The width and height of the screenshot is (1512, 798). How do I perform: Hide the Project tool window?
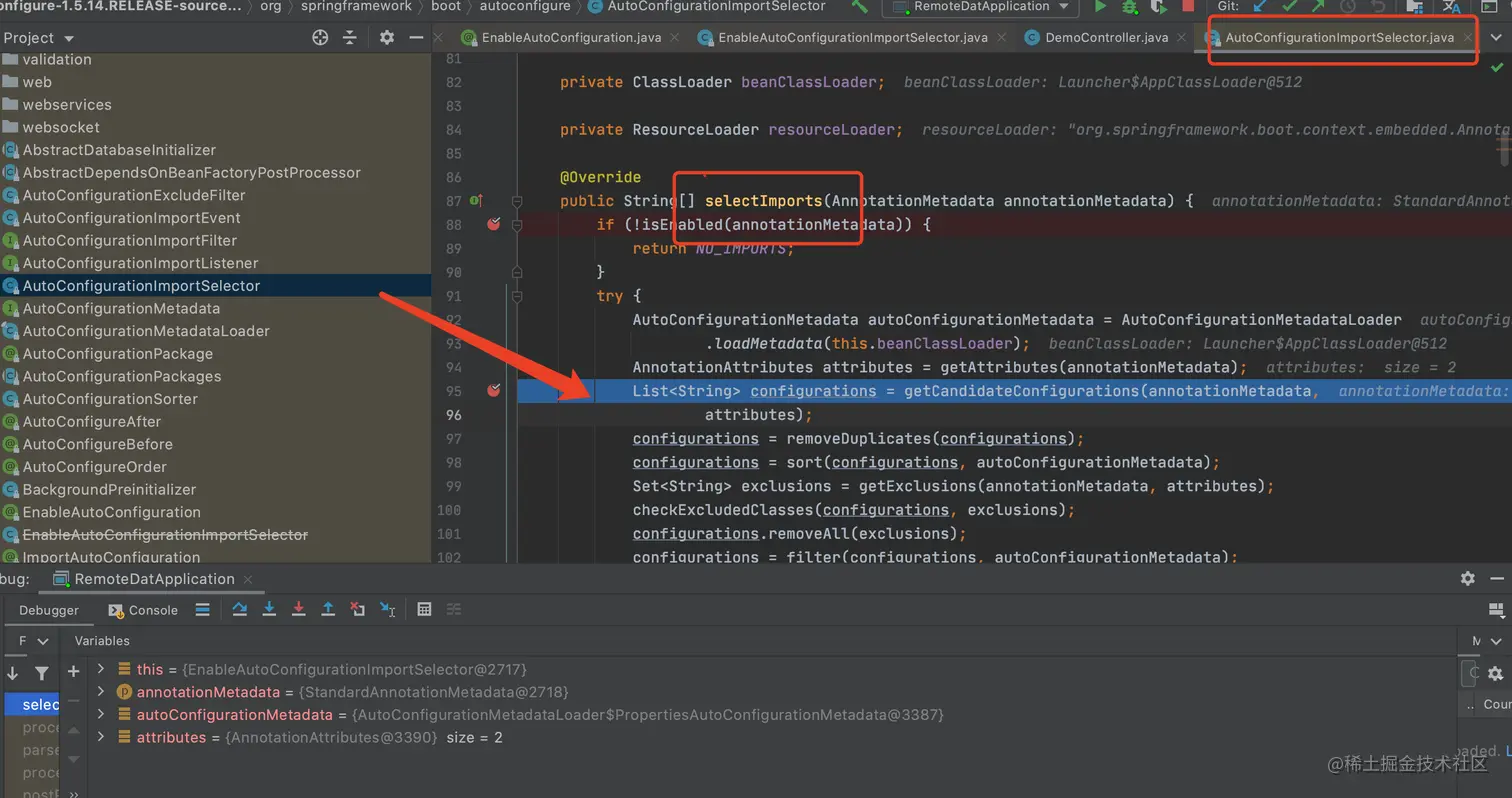click(416, 38)
